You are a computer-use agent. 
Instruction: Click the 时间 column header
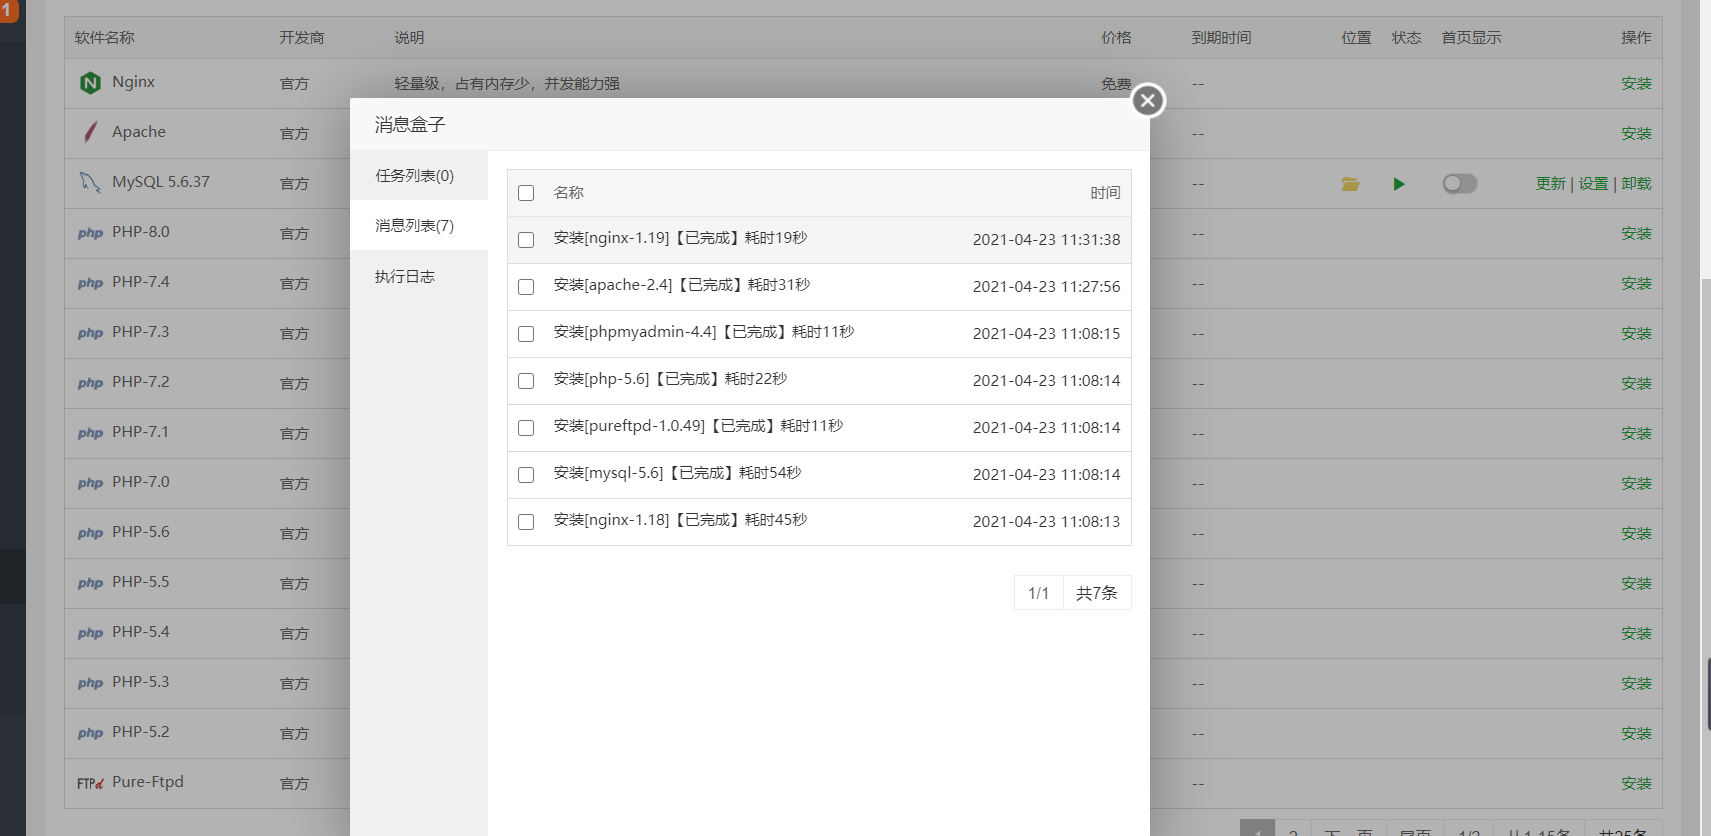tap(1105, 193)
